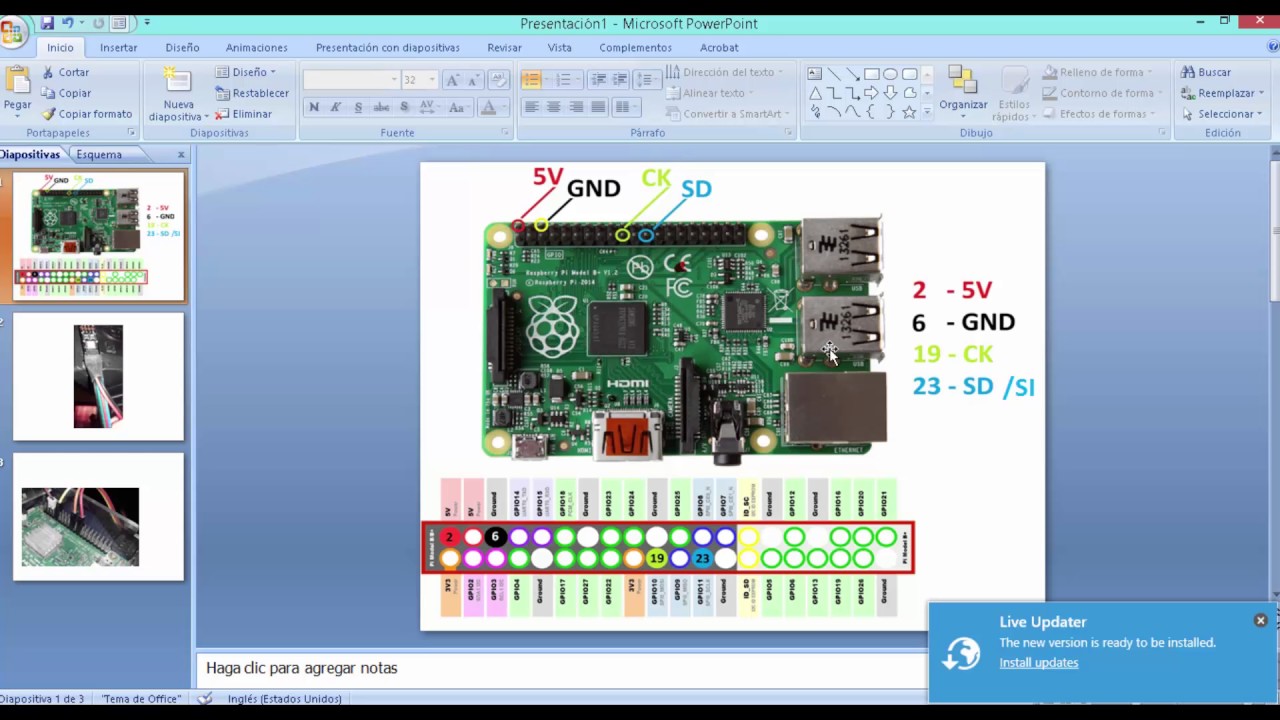Open the Revisar tab

(x=504, y=47)
